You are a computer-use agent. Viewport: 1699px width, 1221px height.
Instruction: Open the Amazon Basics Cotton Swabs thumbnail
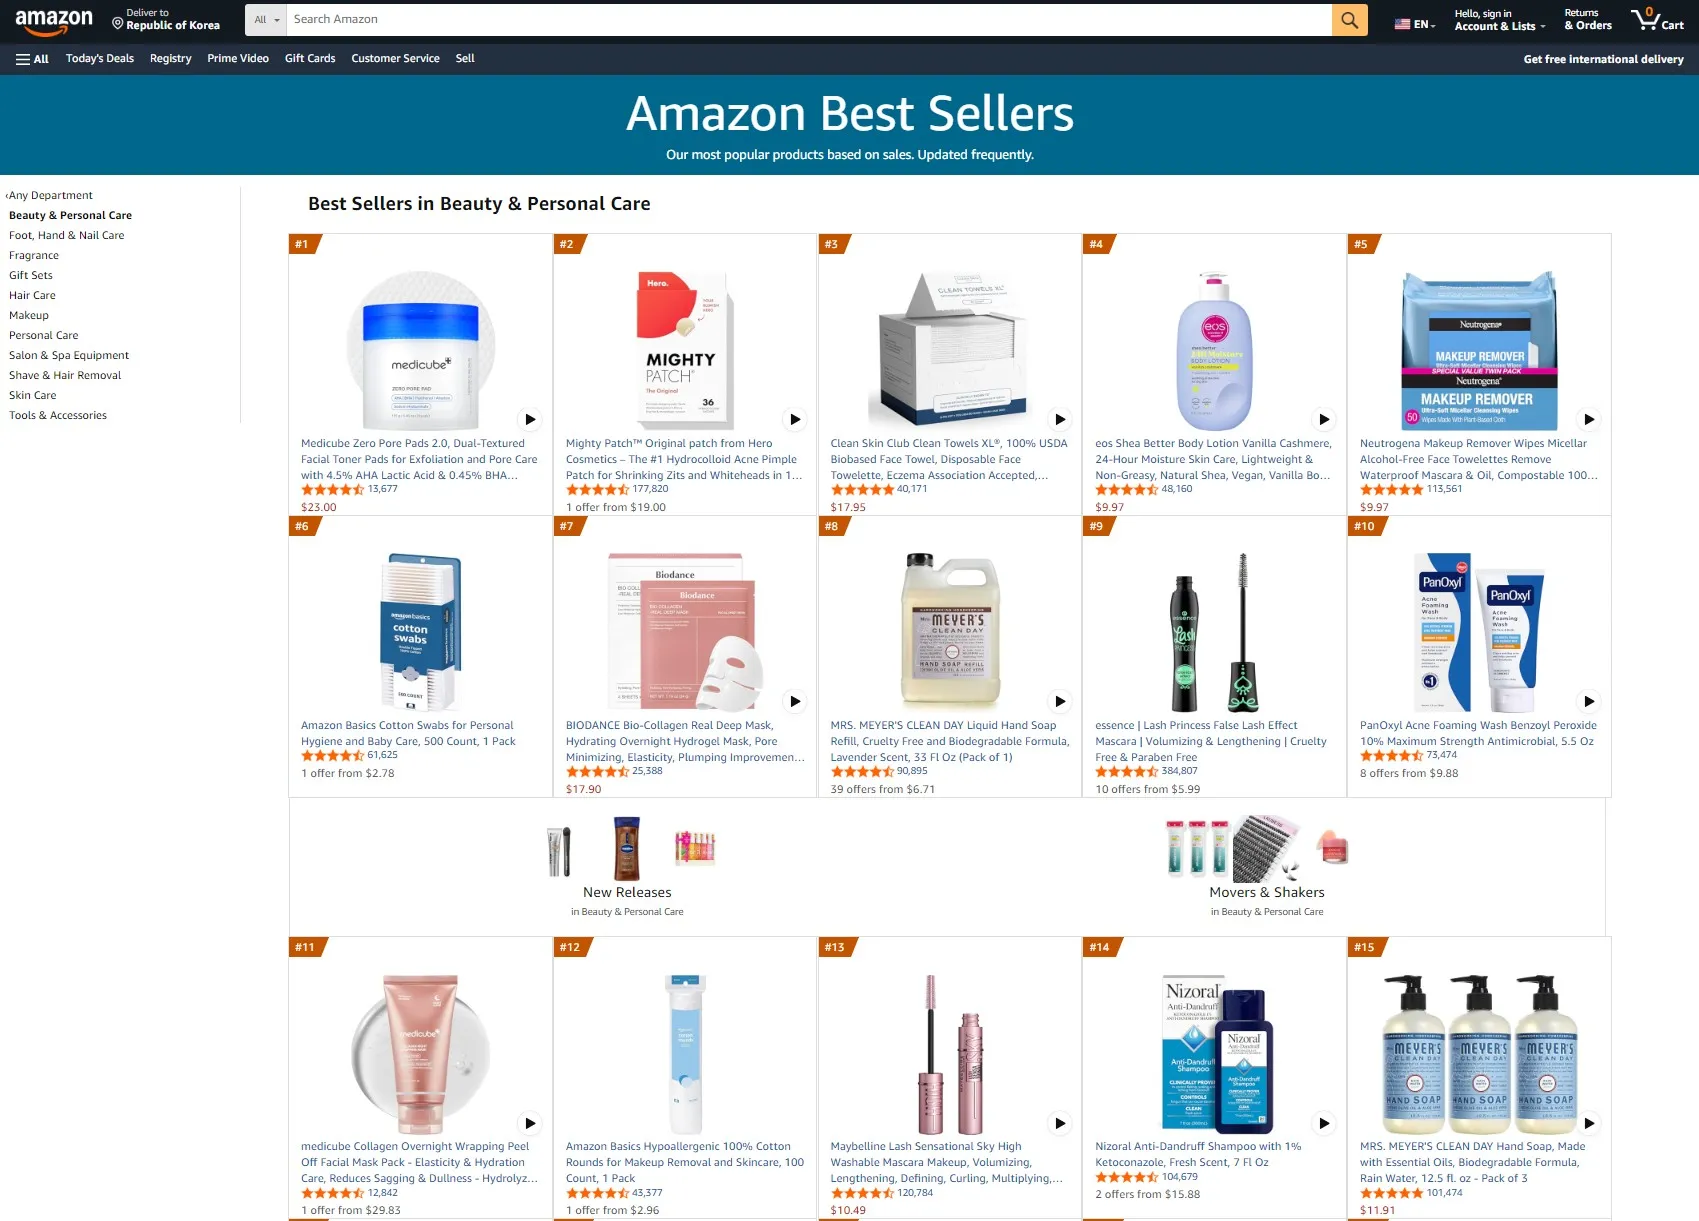pyautogui.click(x=420, y=632)
